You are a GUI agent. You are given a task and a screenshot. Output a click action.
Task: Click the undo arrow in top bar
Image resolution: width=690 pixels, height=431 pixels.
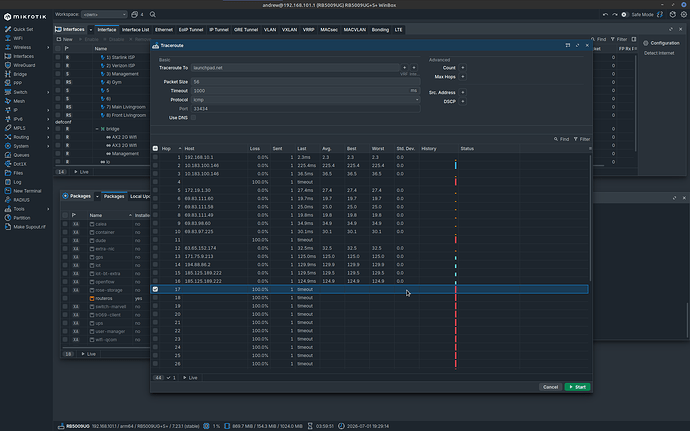point(605,15)
